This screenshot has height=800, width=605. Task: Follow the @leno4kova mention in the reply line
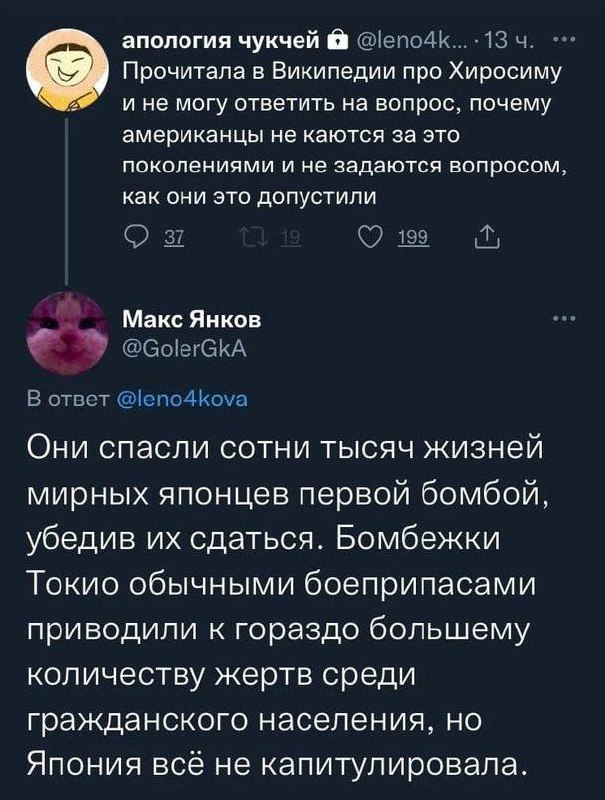pyautogui.click(x=181, y=401)
